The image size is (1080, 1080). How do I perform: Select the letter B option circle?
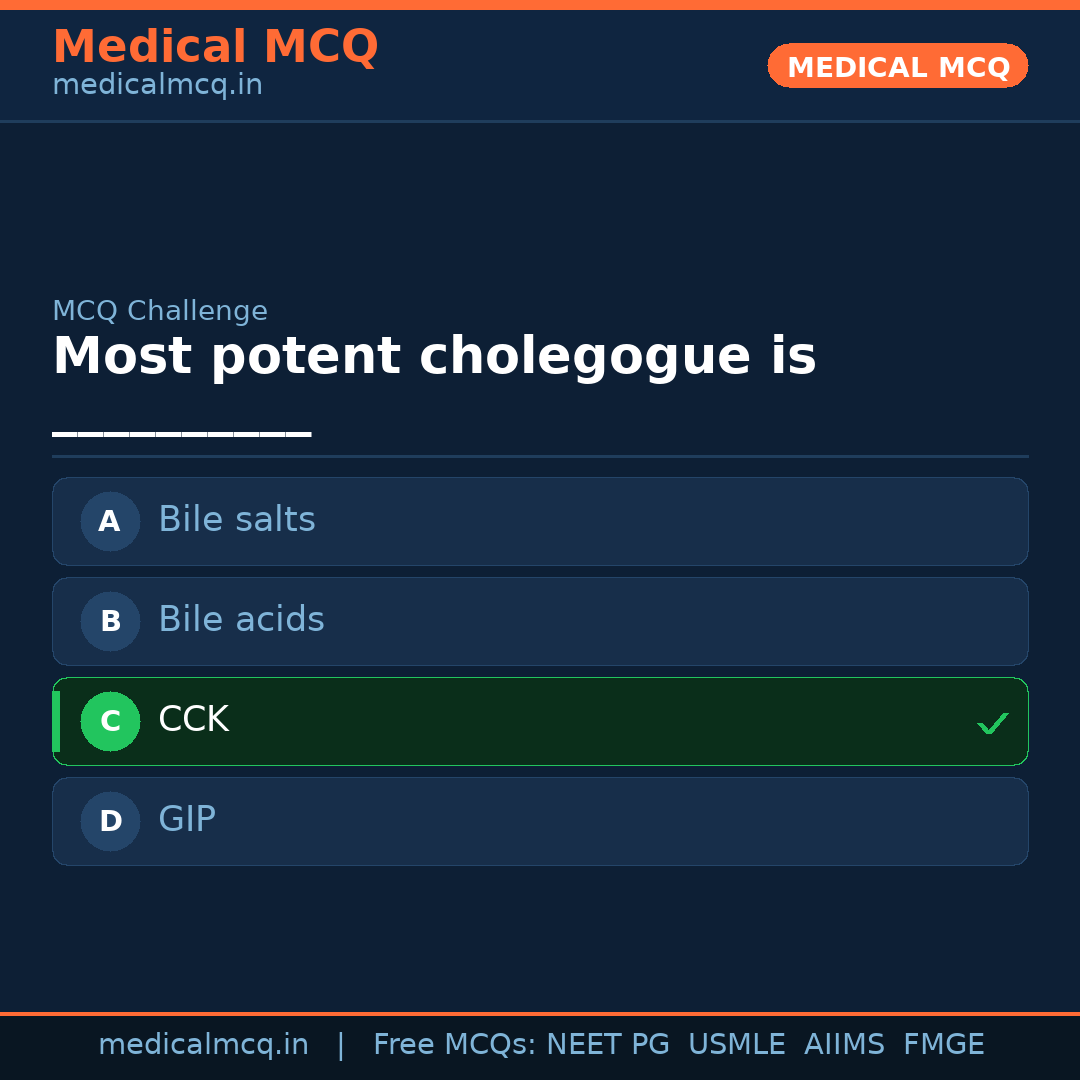pyautogui.click(x=110, y=621)
